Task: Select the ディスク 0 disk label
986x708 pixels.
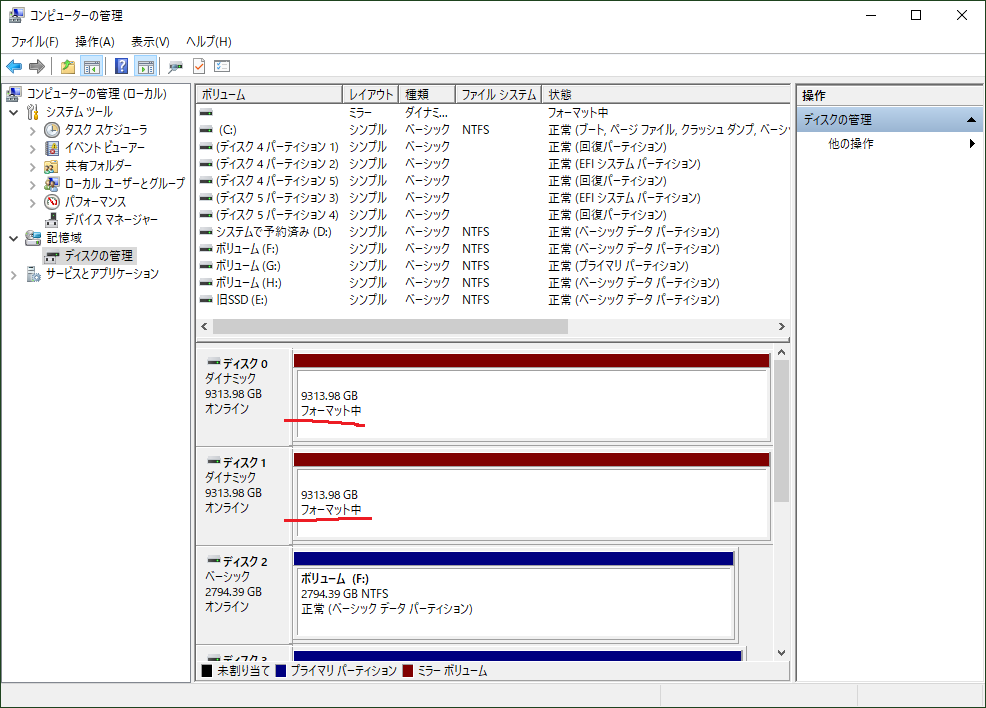Action: 243,397
